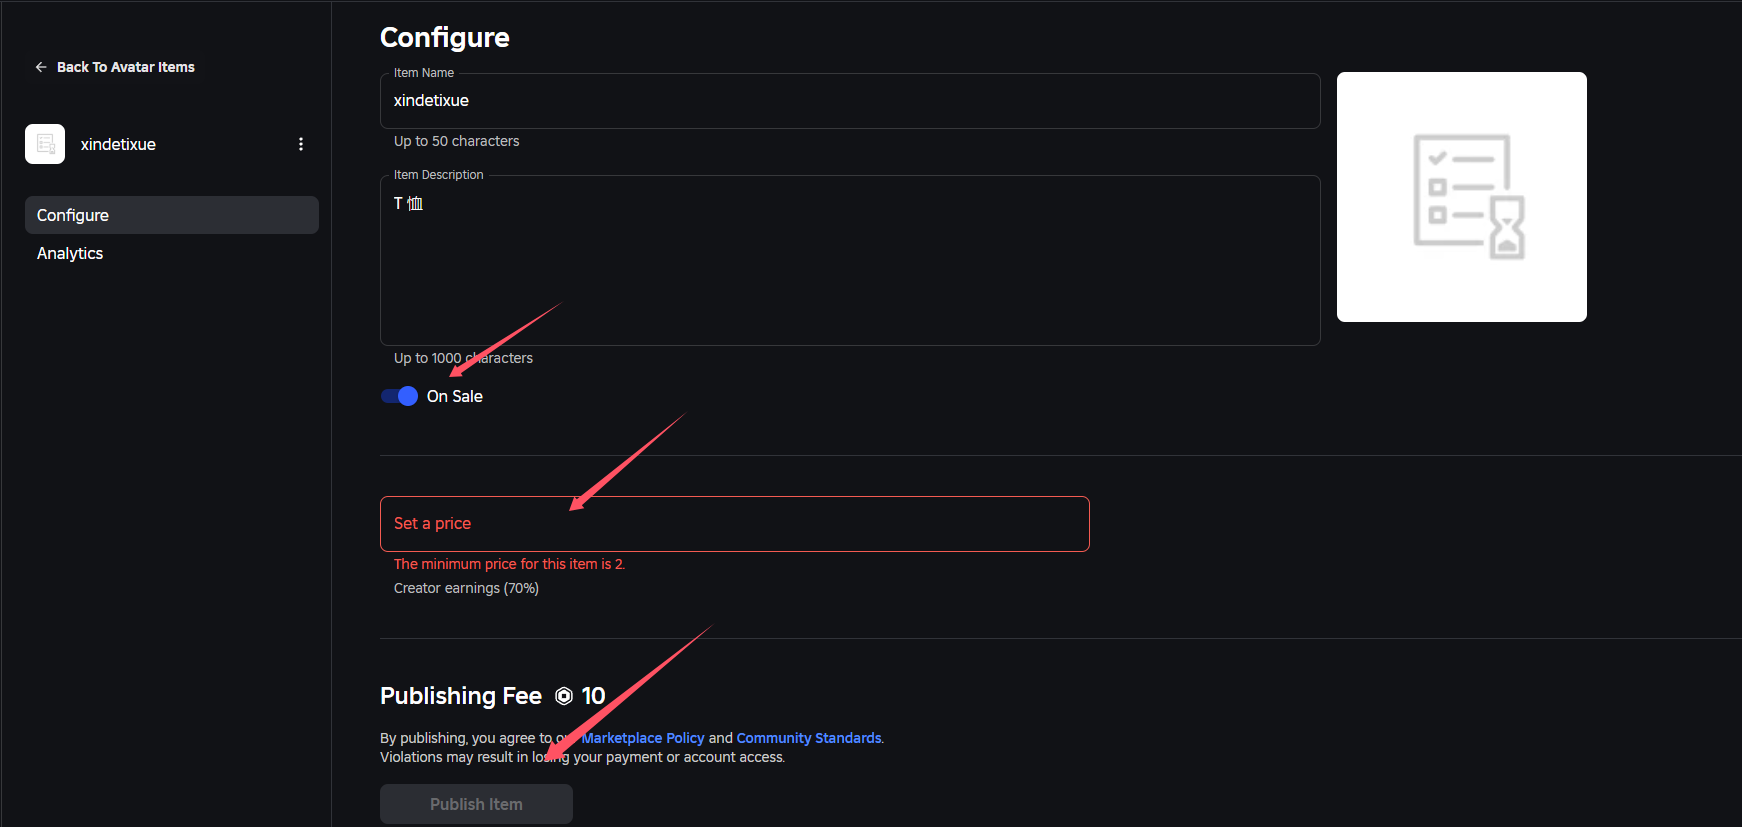The width and height of the screenshot is (1742, 827).
Task: Click the minimum price error message
Action: tap(509, 564)
